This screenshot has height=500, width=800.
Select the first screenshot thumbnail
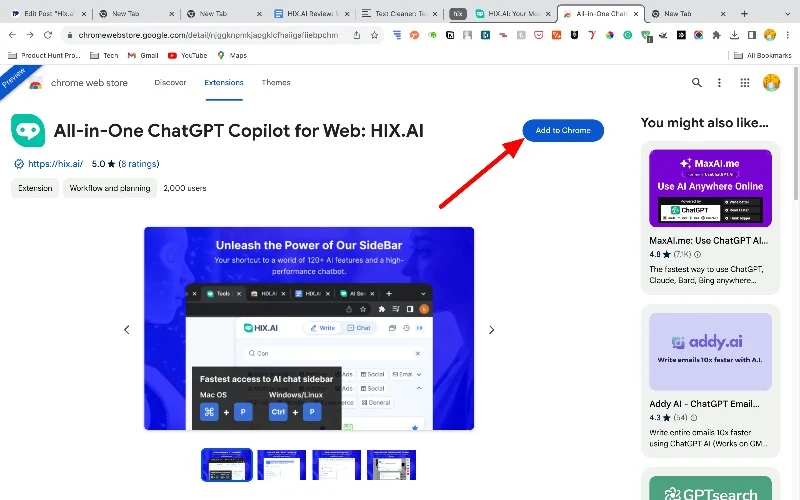(x=227, y=465)
